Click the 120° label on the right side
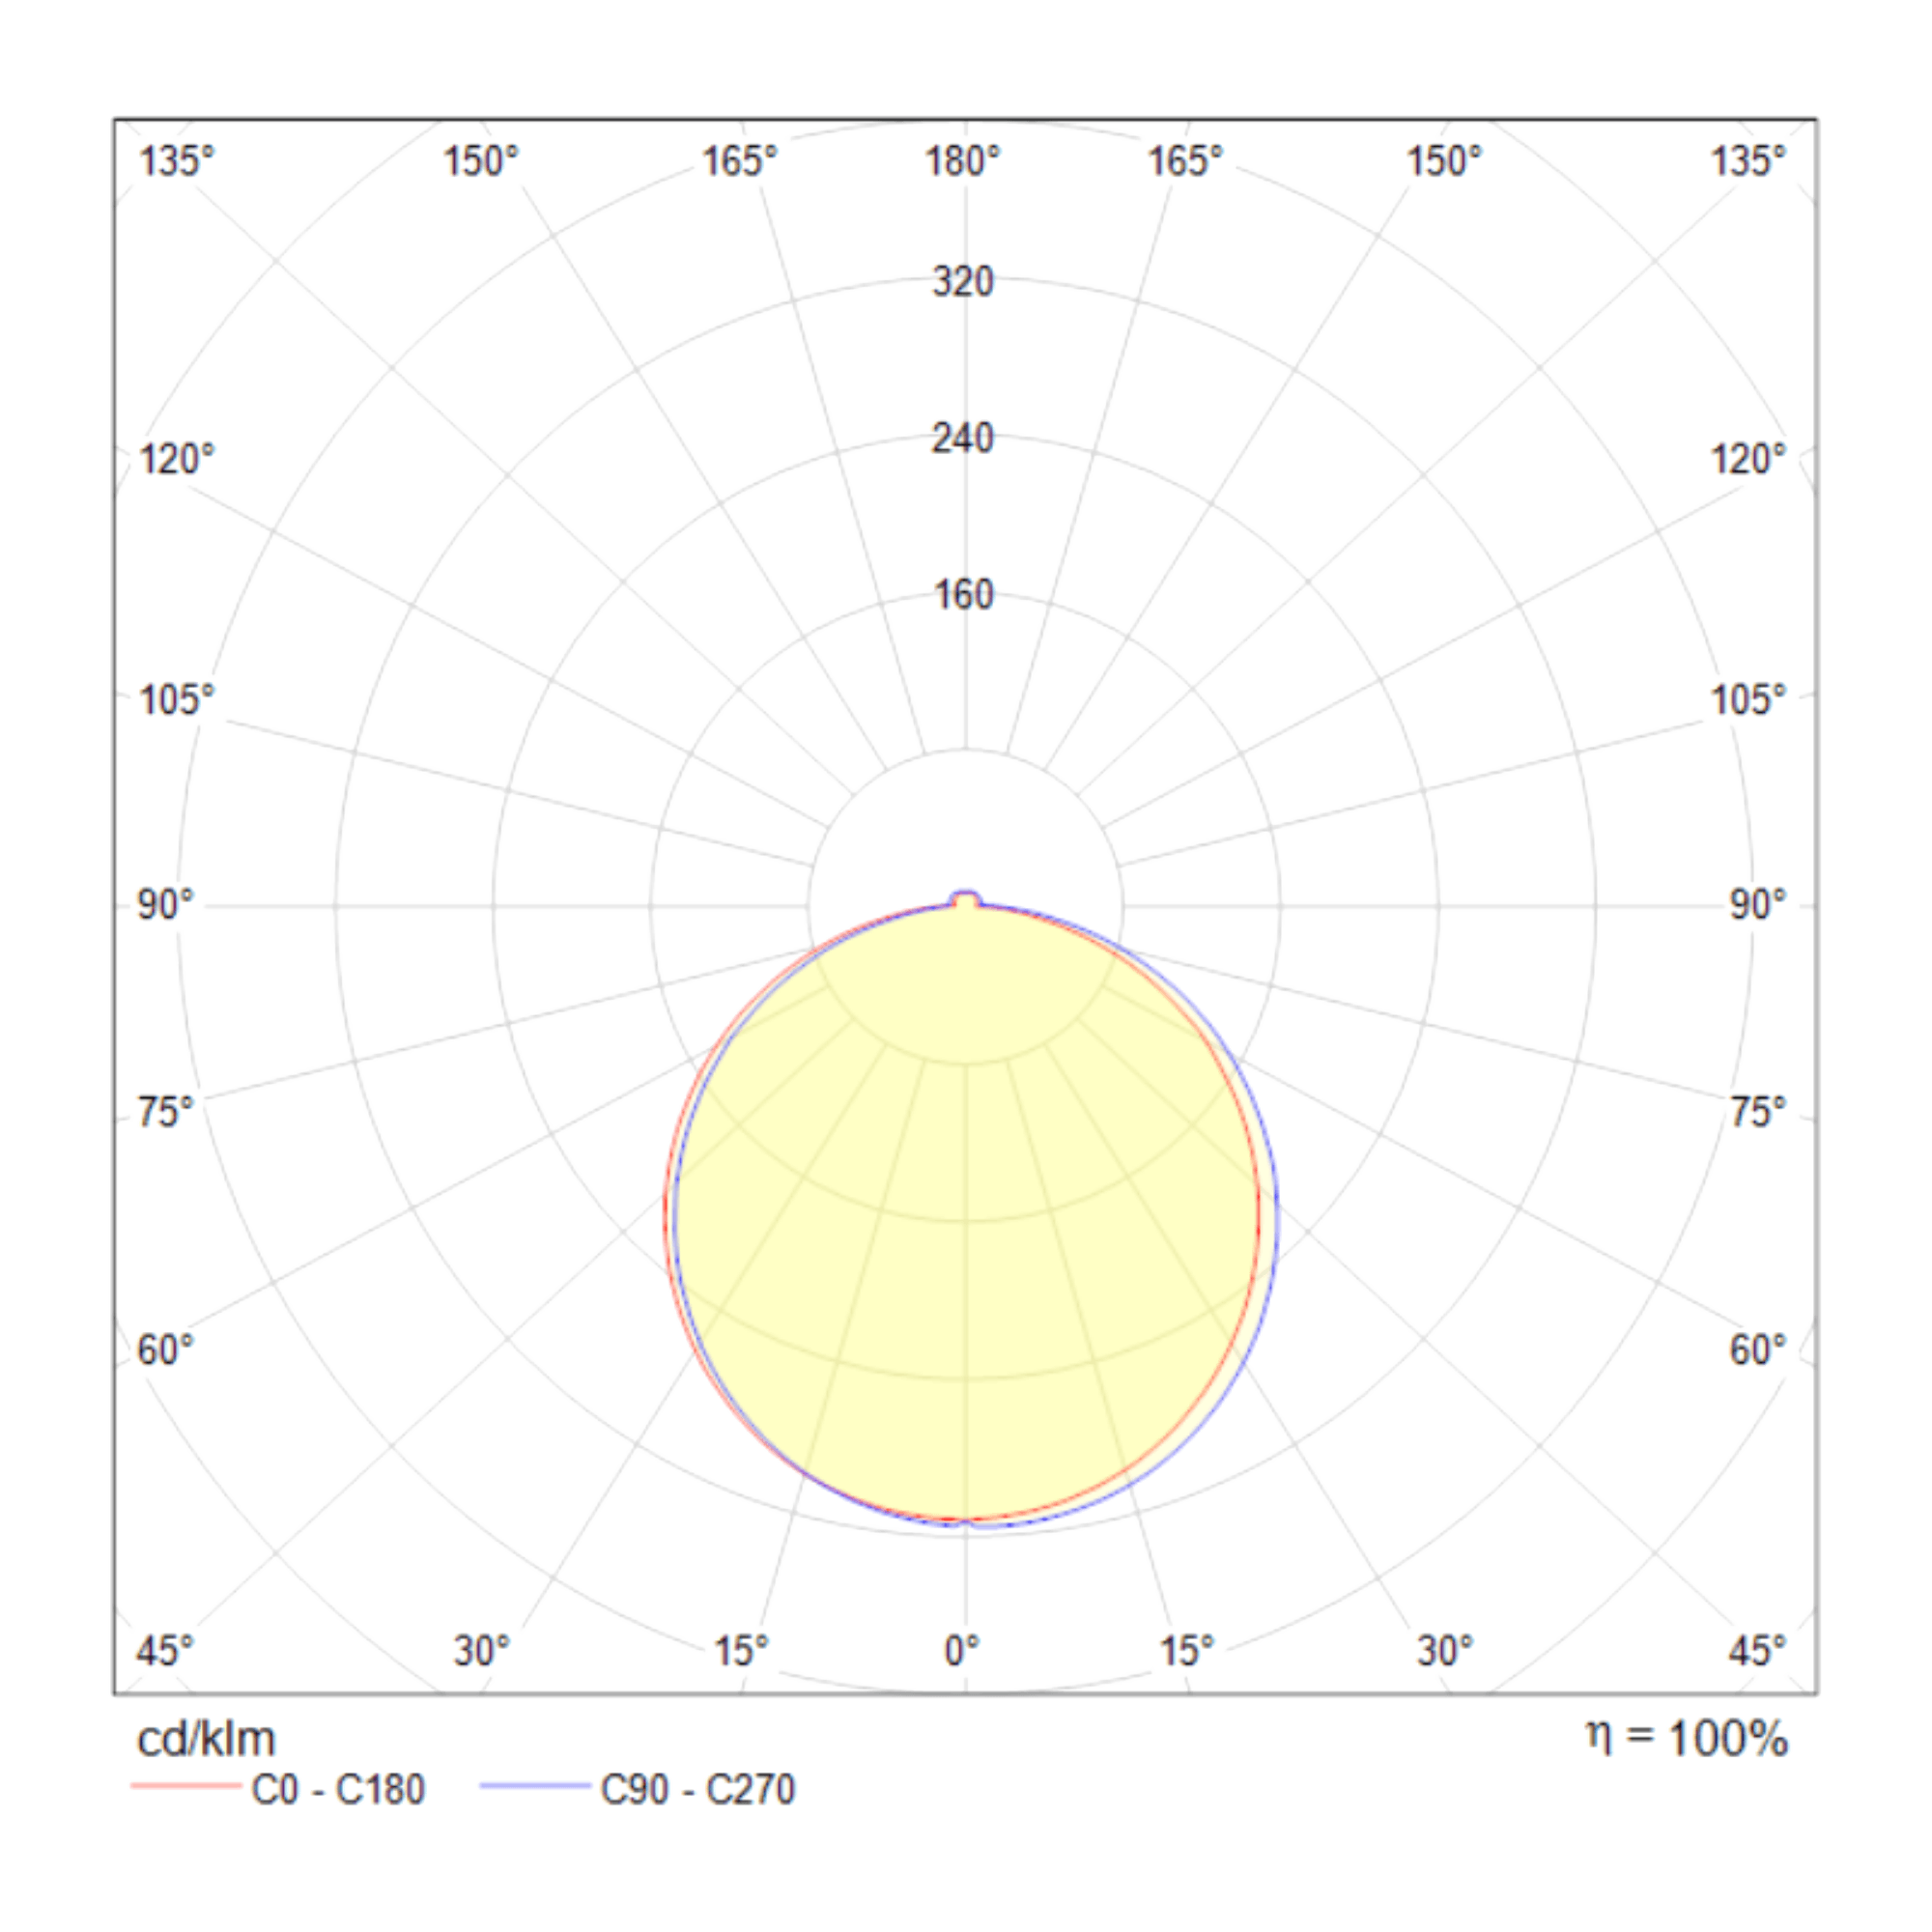This screenshot has height=1932, width=1932. tap(1748, 460)
